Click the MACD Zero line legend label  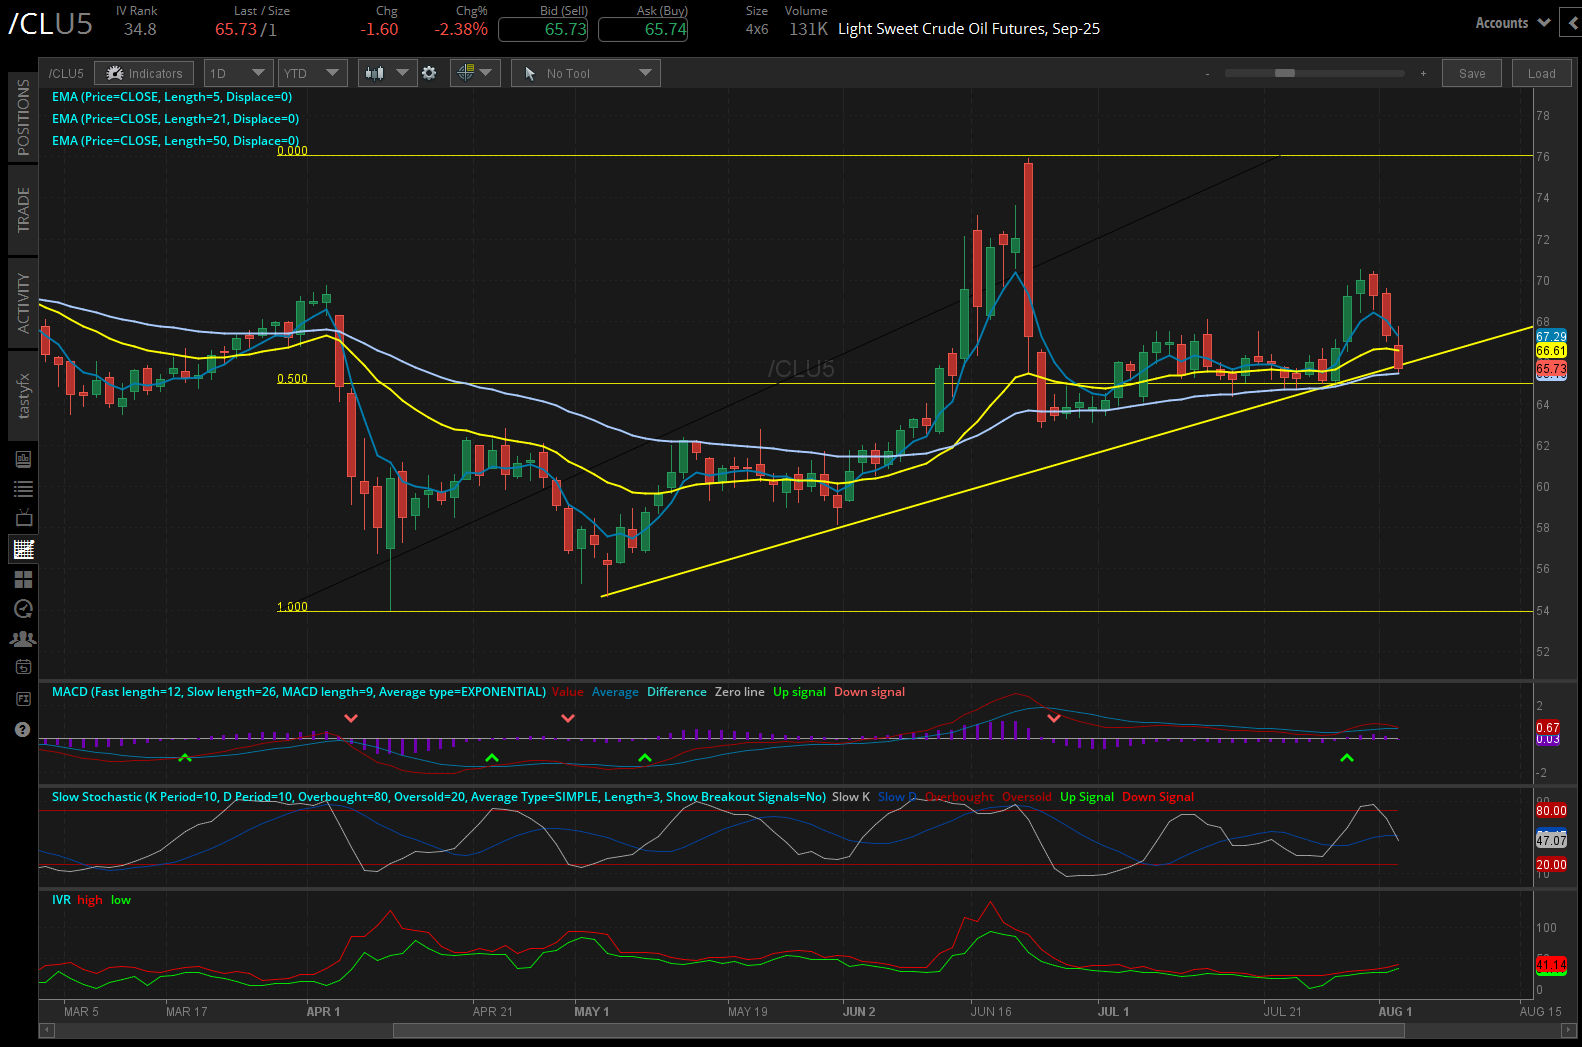pyautogui.click(x=739, y=692)
